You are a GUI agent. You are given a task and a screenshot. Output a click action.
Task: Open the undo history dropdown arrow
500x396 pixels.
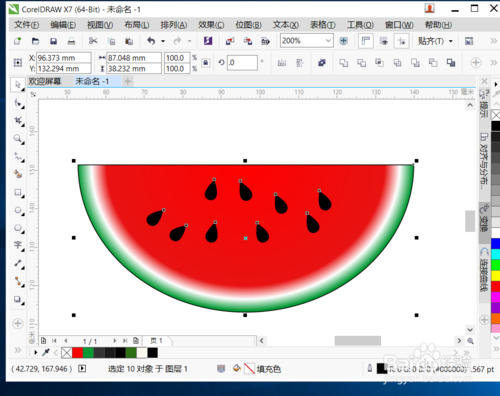point(163,41)
